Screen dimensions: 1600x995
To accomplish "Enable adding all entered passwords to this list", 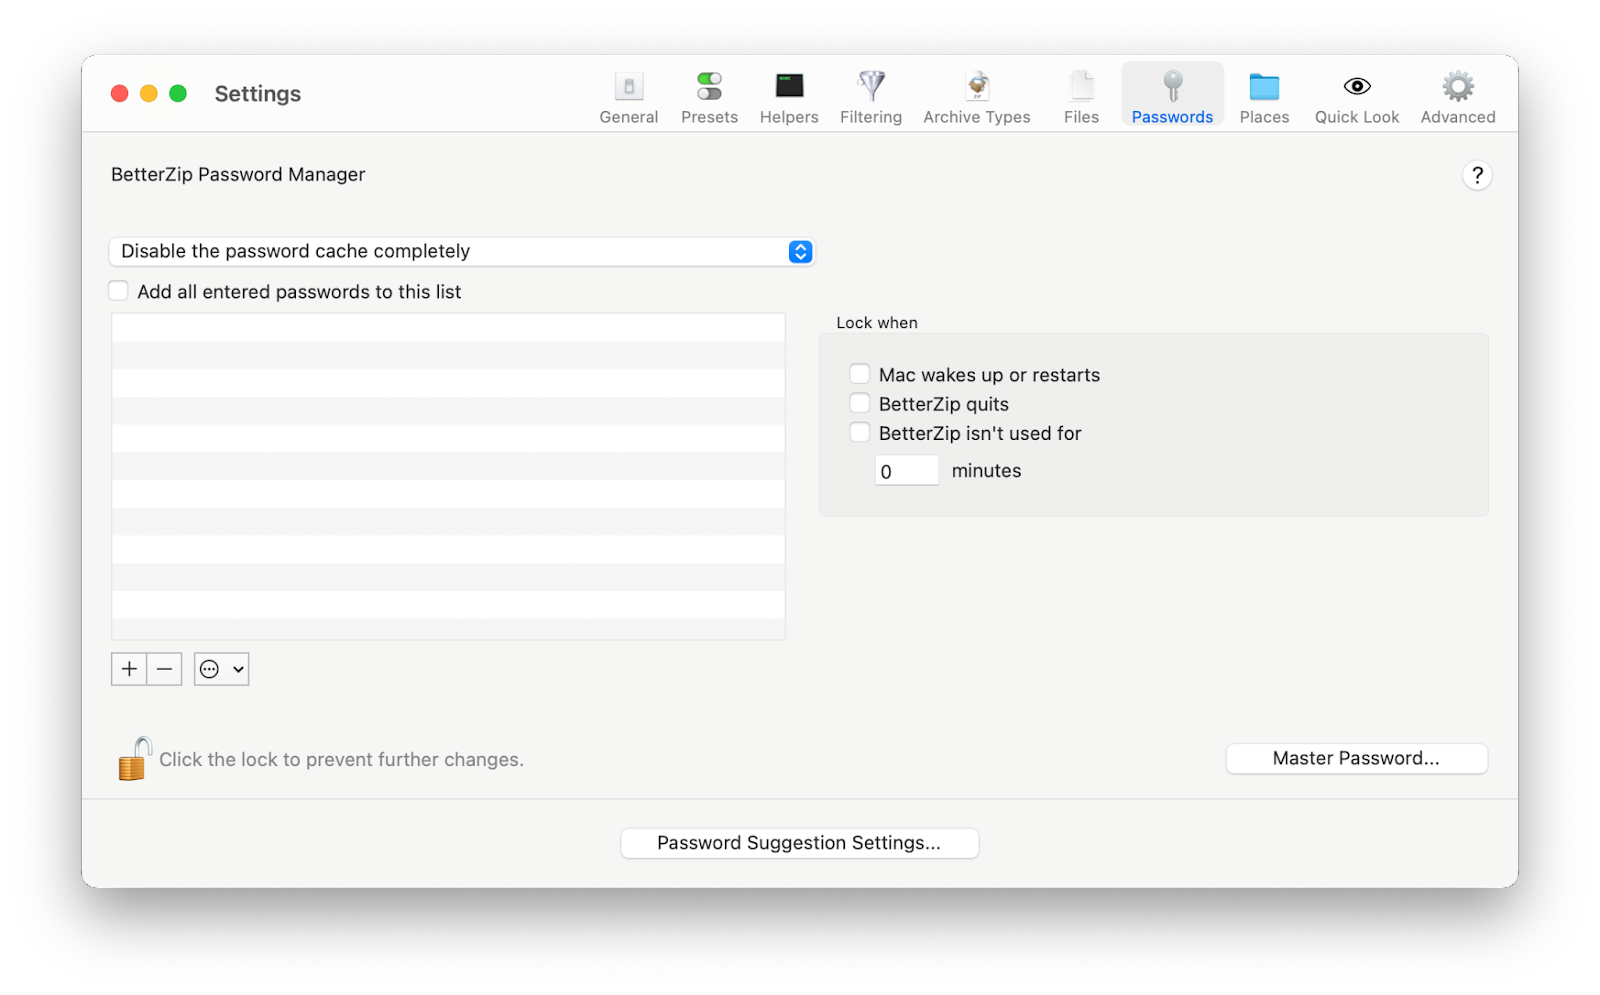I will [118, 290].
